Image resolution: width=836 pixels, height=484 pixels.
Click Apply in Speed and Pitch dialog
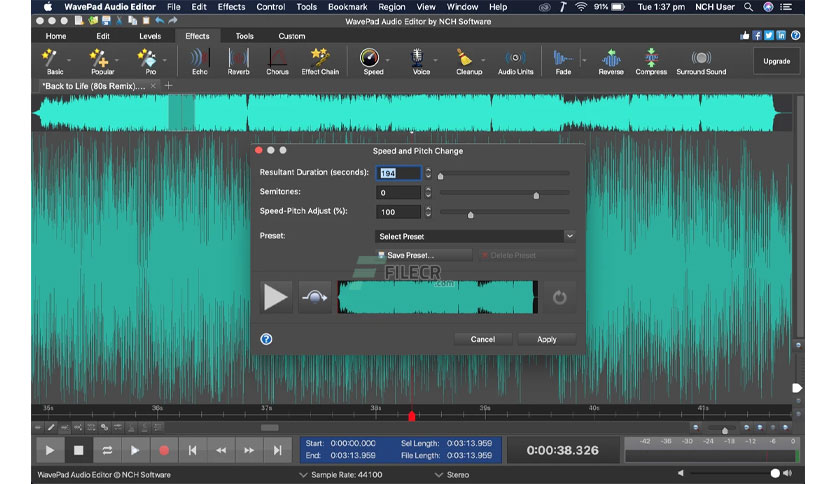click(546, 339)
